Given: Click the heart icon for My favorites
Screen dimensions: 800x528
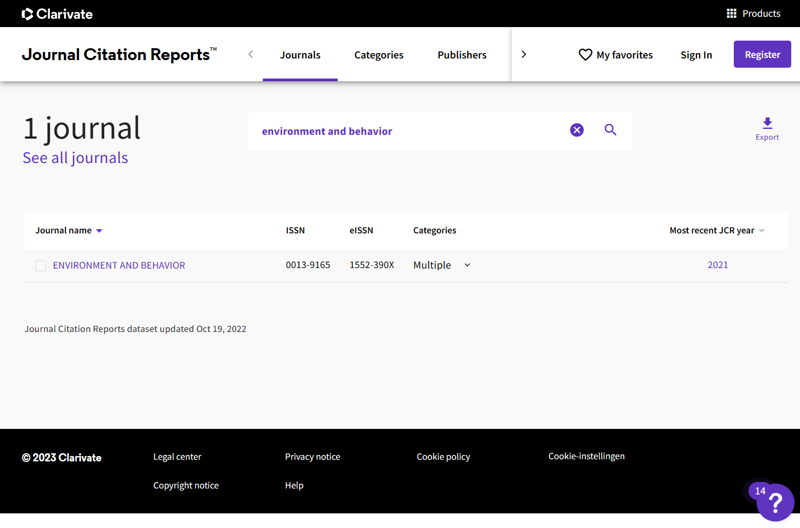Looking at the screenshot, I should click(585, 55).
